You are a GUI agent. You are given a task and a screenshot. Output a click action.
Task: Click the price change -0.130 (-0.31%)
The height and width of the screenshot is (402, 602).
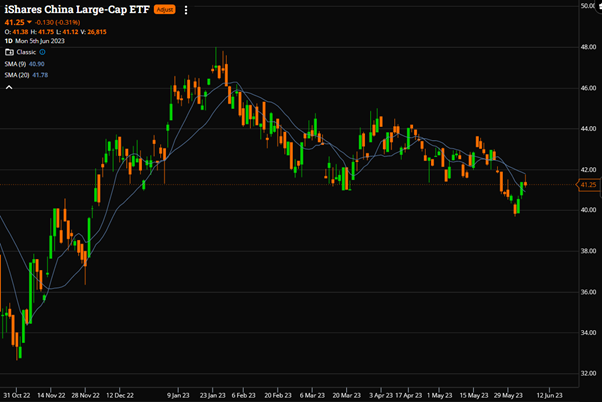[x=57, y=22]
